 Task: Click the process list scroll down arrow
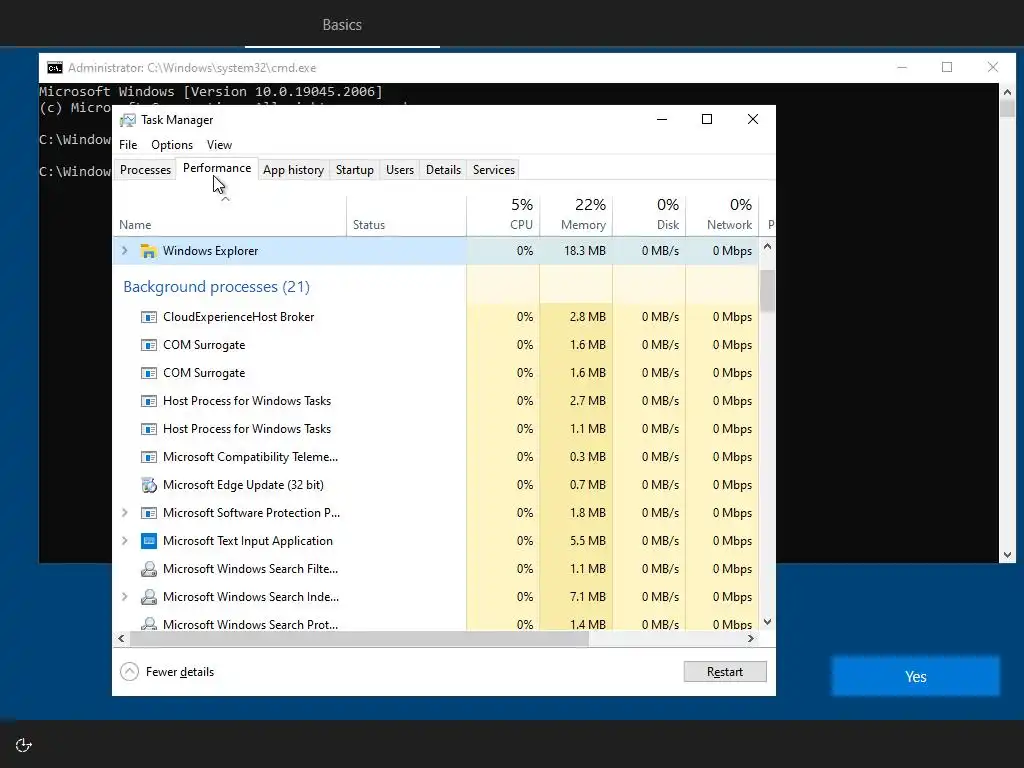coord(767,622)
